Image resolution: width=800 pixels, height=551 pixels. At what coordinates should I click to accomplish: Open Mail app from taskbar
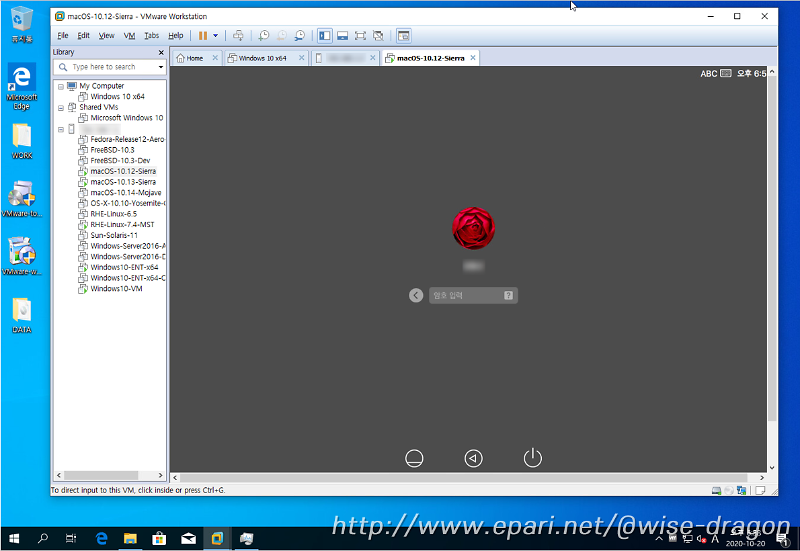(188, 538)
